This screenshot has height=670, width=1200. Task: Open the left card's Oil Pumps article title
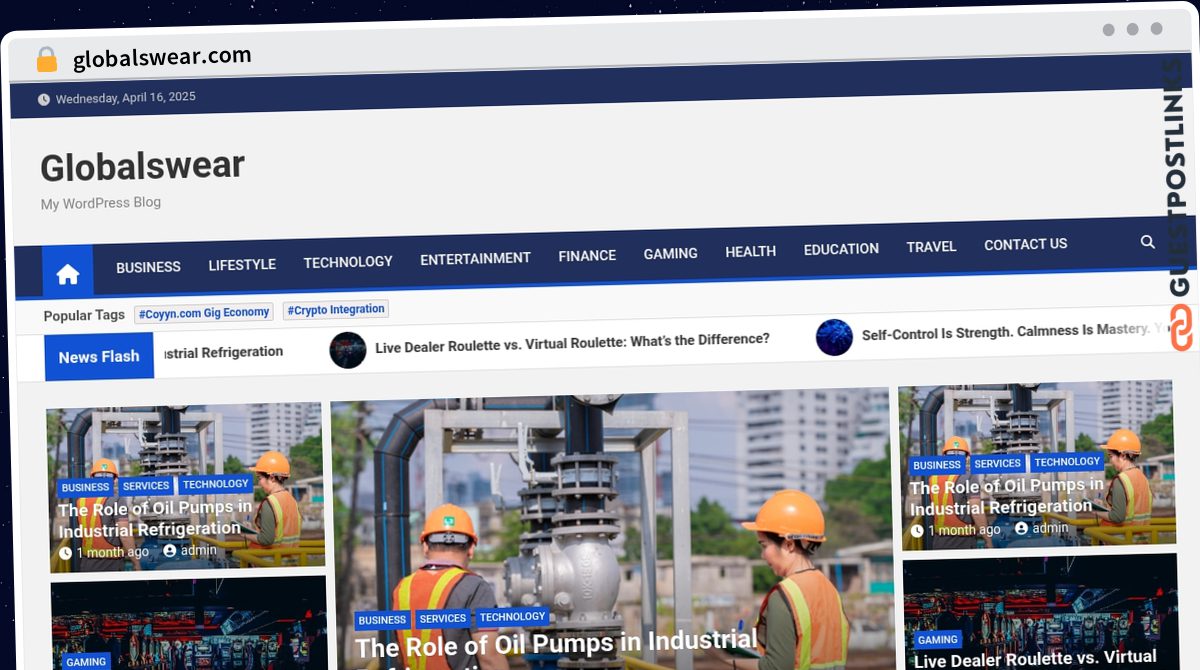click(x=155, y=518)
